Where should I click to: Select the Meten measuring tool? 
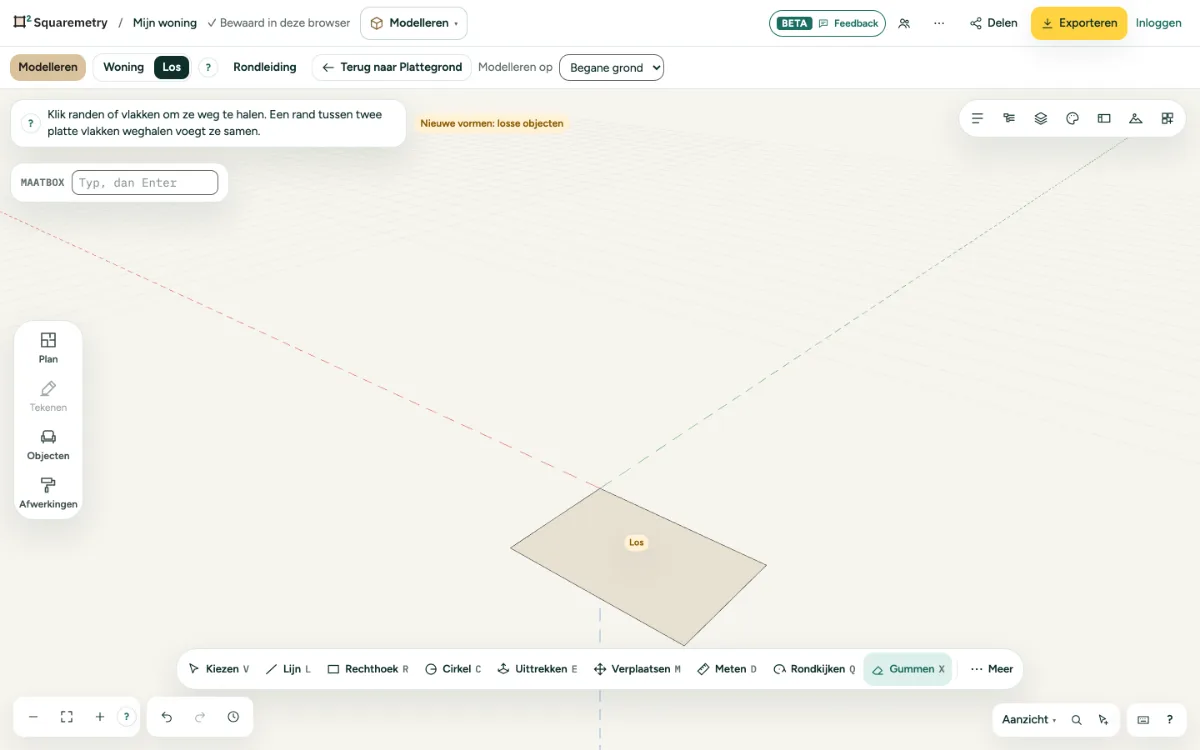click(x=727, y=669)
